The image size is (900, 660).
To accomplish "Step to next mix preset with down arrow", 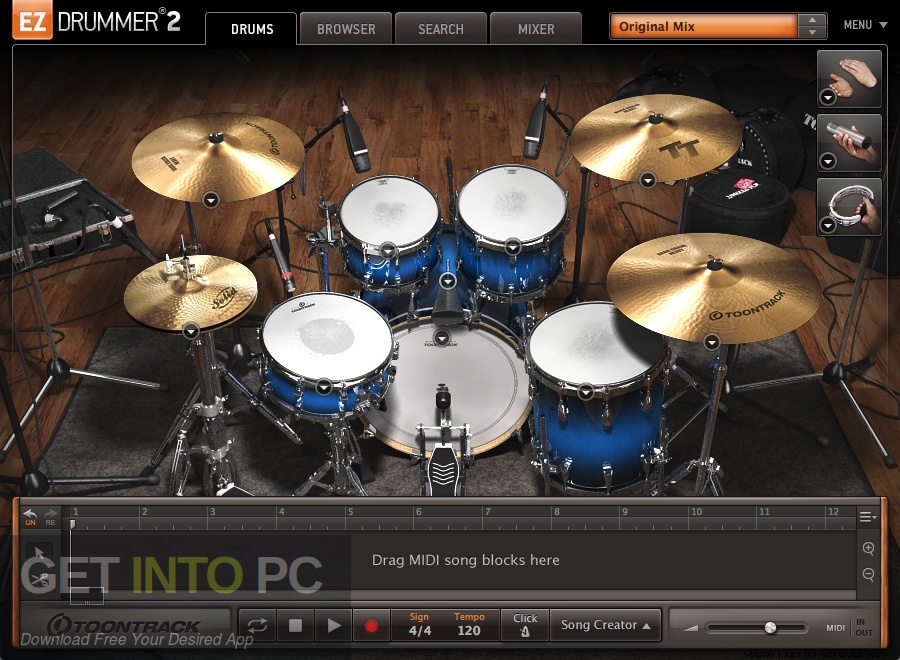I will 812,33.
